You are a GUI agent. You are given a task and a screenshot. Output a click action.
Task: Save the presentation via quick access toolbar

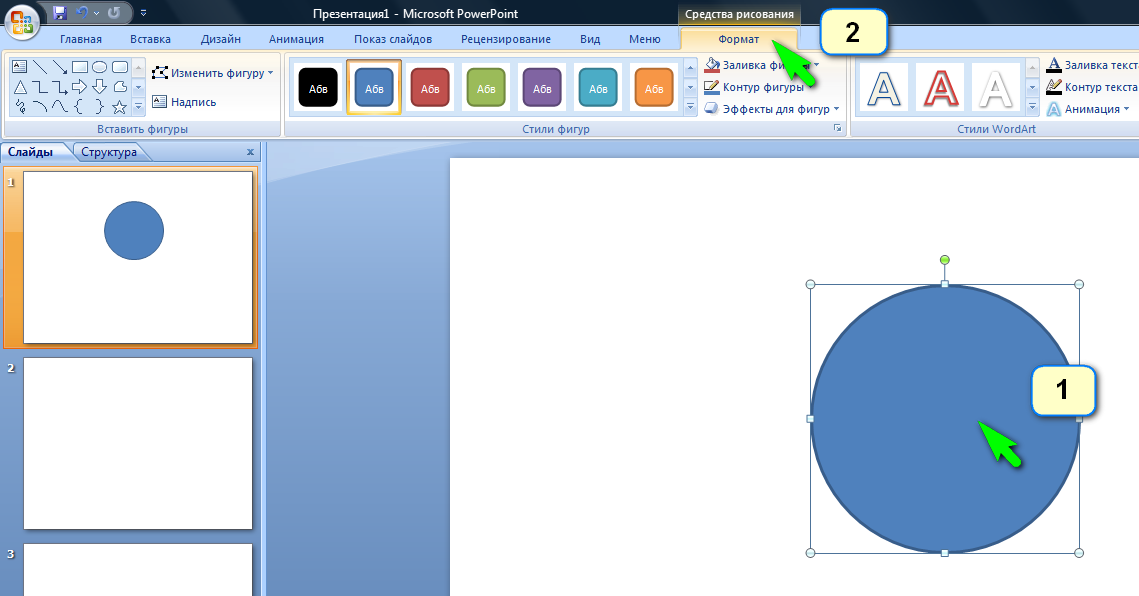click(x=60, y=13)
